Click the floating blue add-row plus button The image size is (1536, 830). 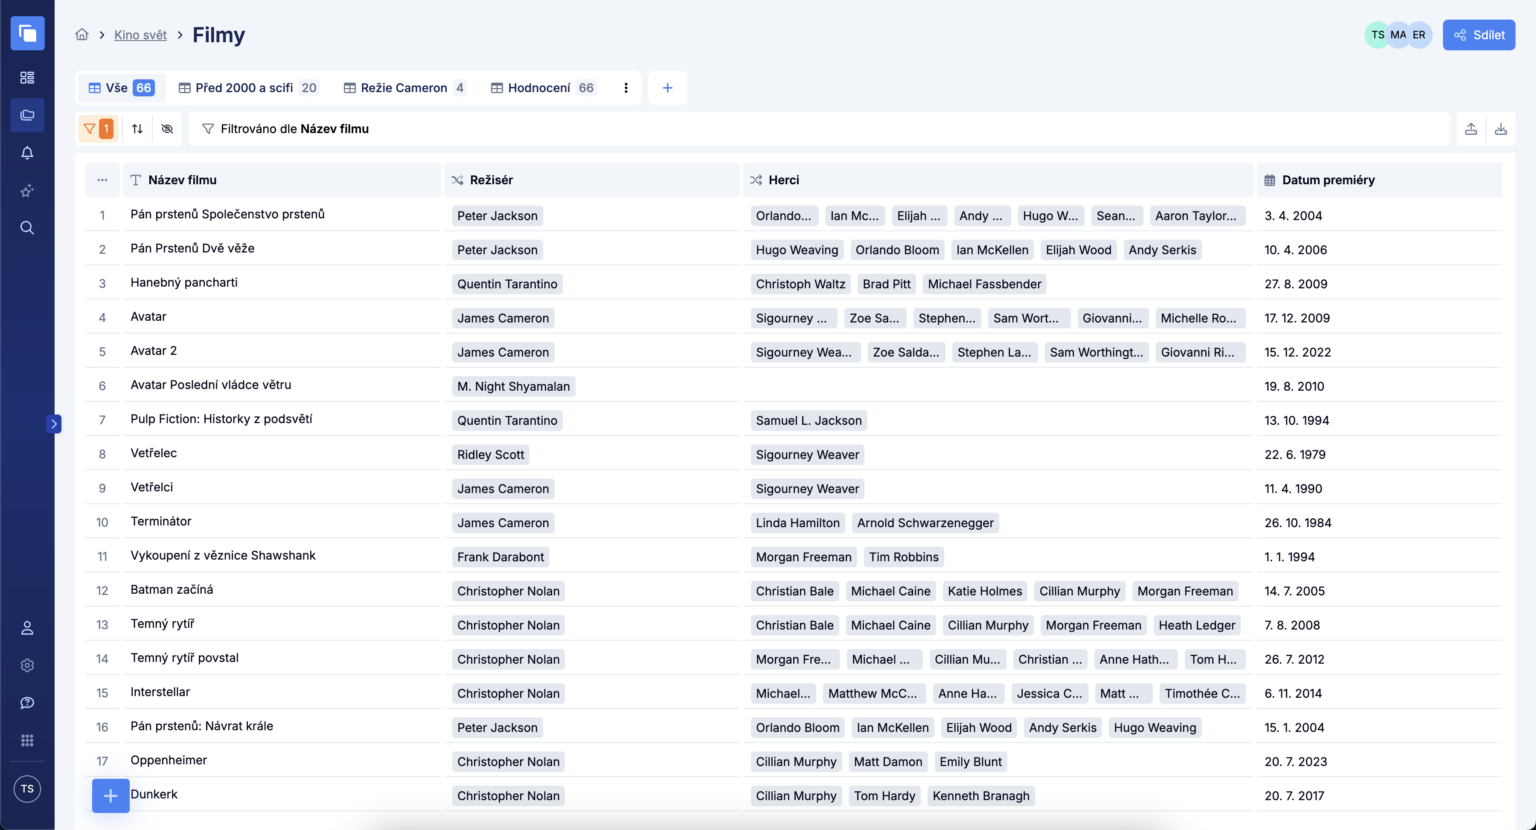[110, 796]
